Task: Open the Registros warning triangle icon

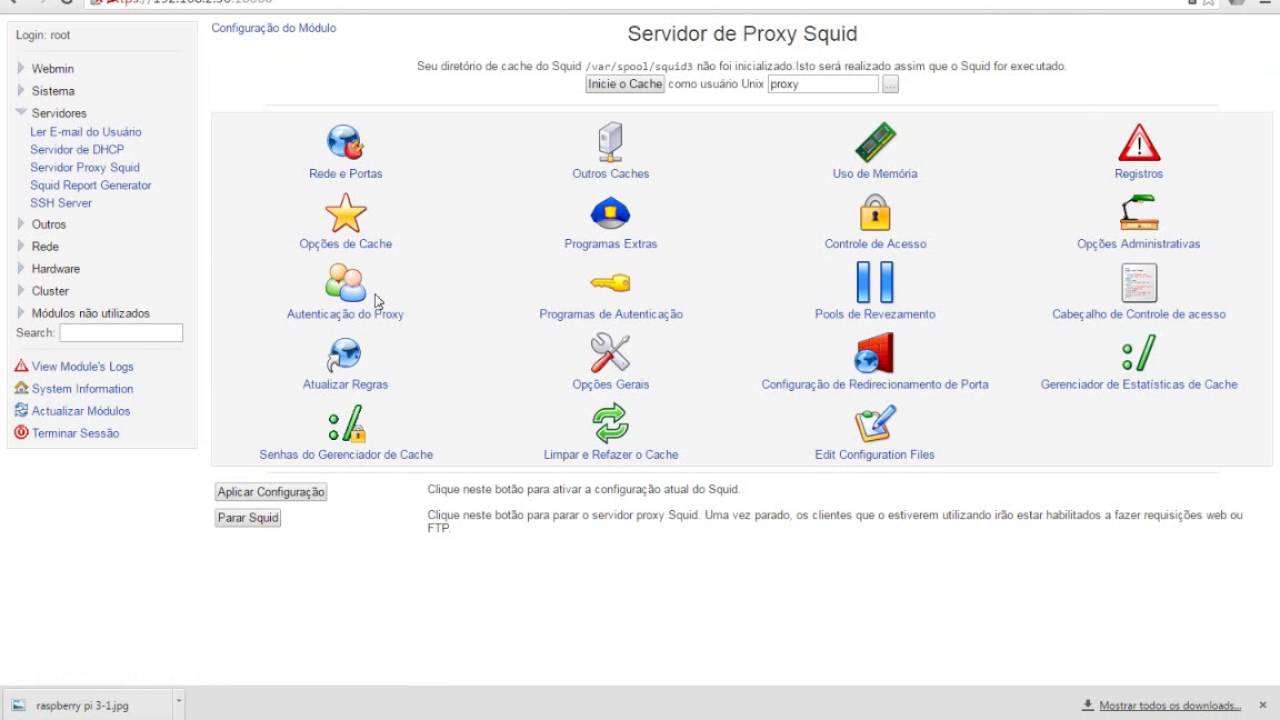Action: [1139, 143]
